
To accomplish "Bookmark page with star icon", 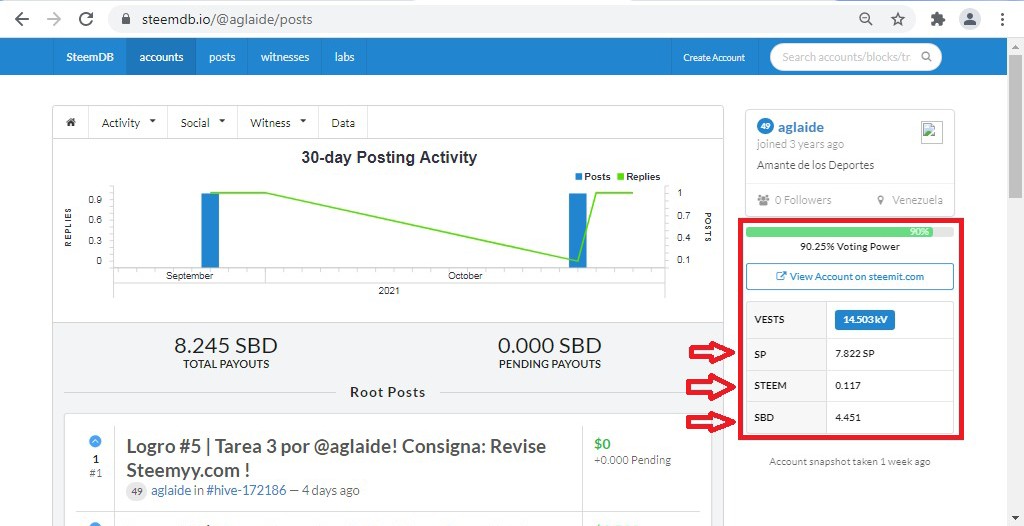I will coord(898,19).
